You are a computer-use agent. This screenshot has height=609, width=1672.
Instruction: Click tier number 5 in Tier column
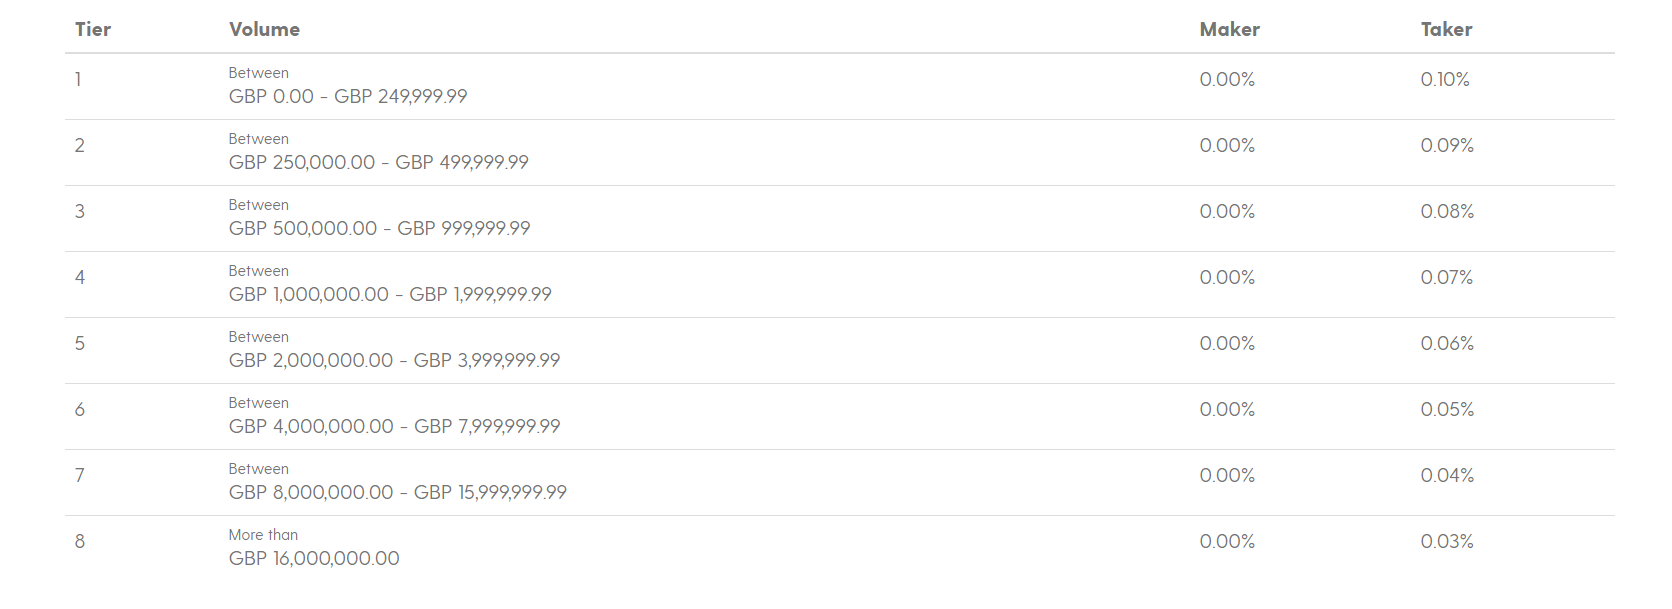tap(80, 343)
